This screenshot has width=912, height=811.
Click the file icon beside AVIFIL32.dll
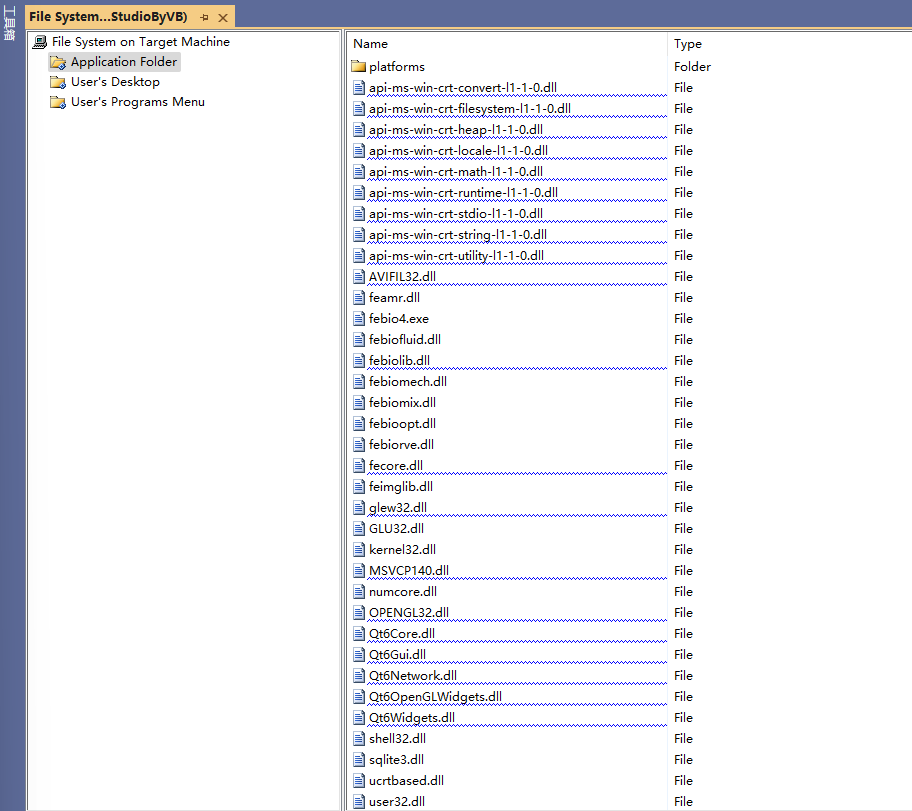pos(359,277)
